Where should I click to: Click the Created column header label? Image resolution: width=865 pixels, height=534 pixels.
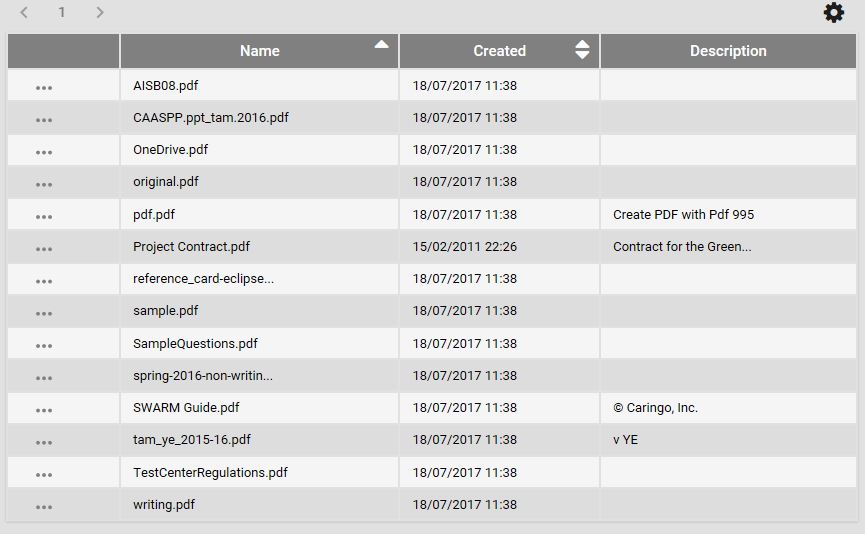click(499, 51)
